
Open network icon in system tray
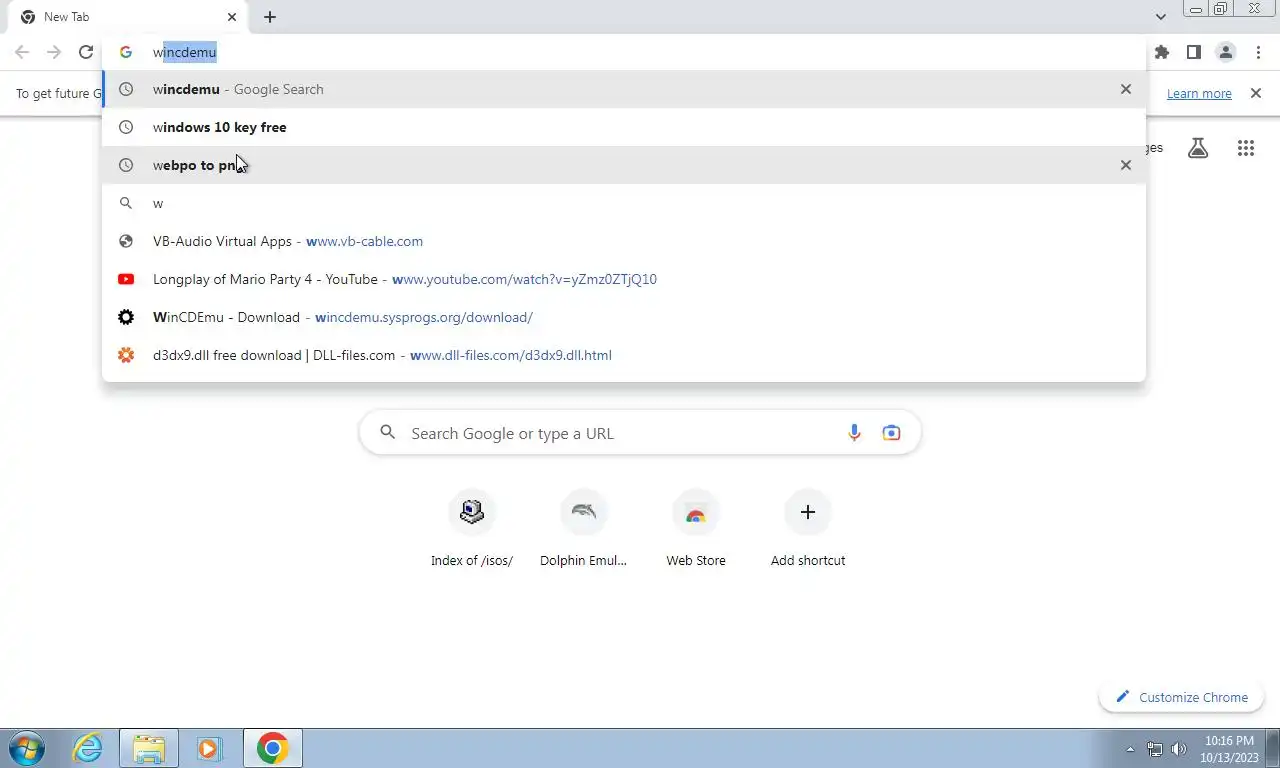(1155, 749)
